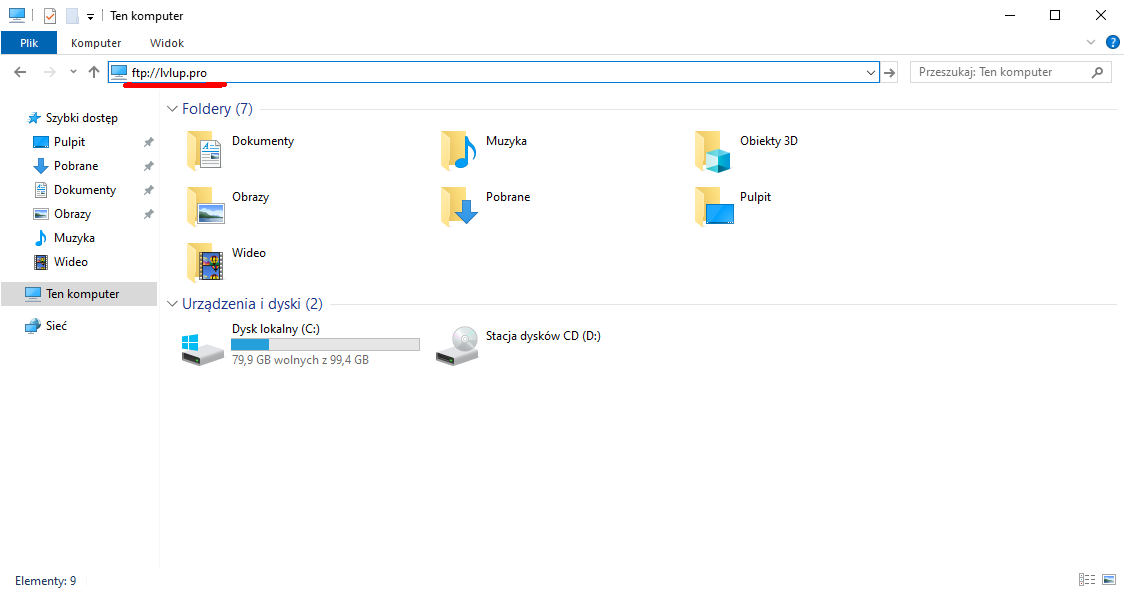
Task: Click the go-to arrow beside address bar
Action: (x=890, y=72)
